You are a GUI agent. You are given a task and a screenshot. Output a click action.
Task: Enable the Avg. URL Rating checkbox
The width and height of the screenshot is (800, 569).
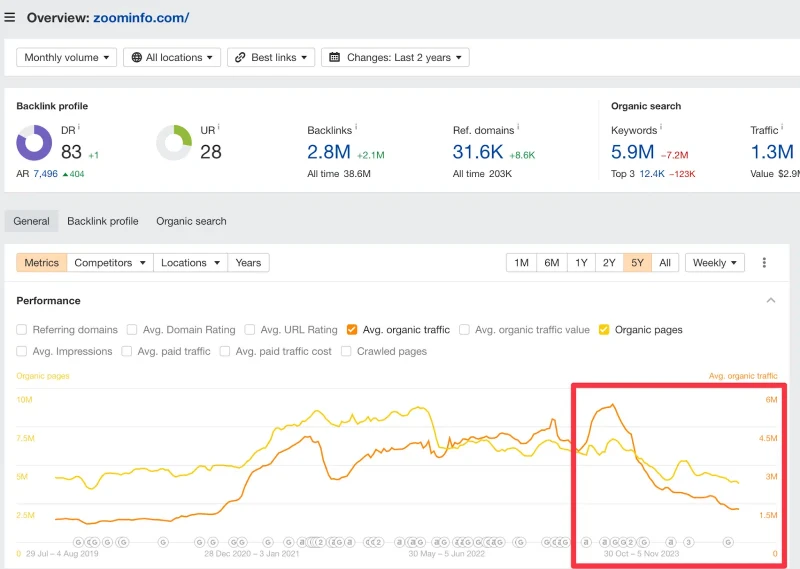(x=249, y=330)
